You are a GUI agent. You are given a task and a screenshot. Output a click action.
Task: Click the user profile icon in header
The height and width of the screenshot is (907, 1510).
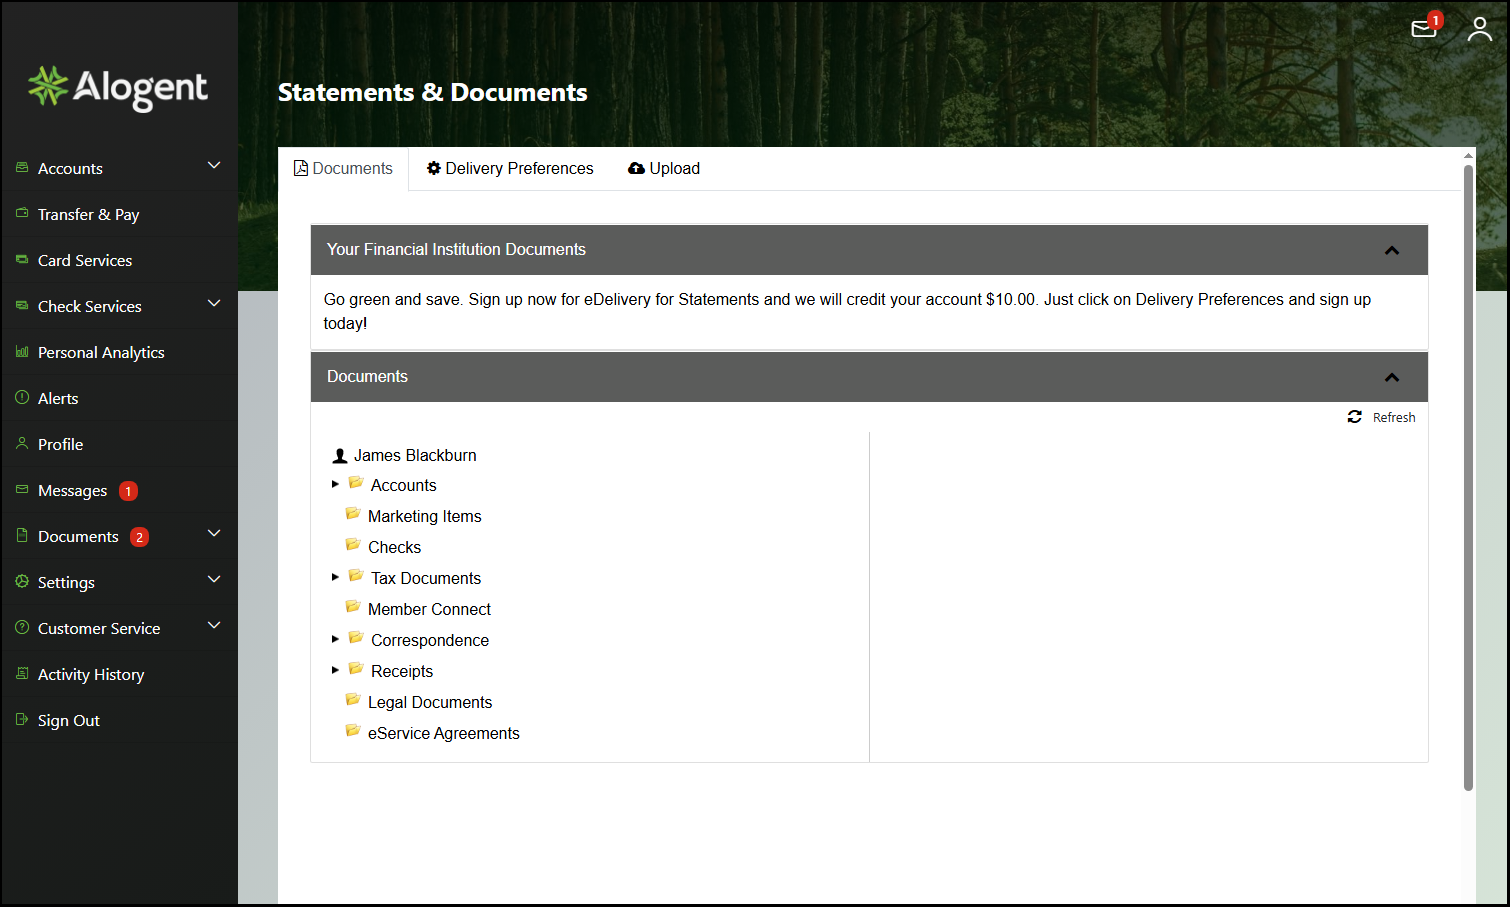point(1479,29)
